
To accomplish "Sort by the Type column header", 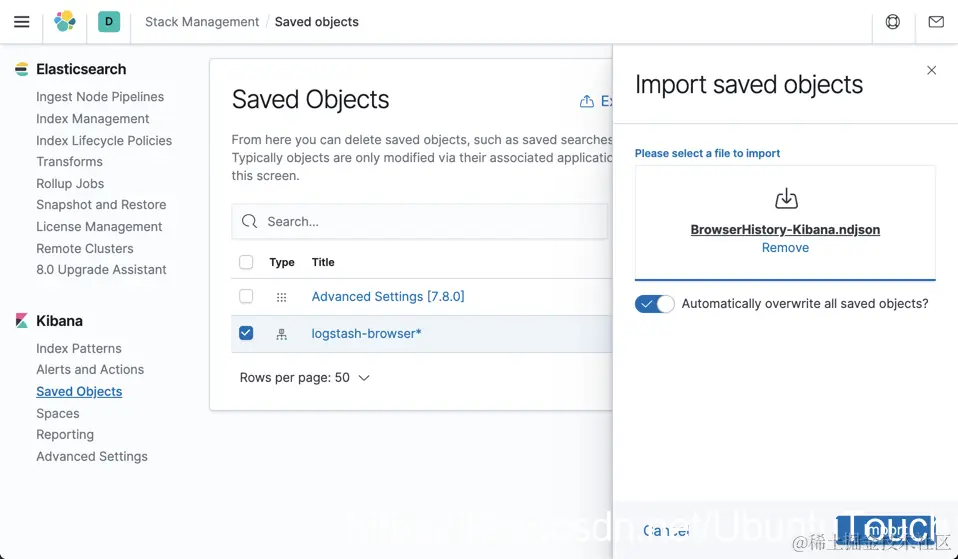I will click(x=282, y=262).
